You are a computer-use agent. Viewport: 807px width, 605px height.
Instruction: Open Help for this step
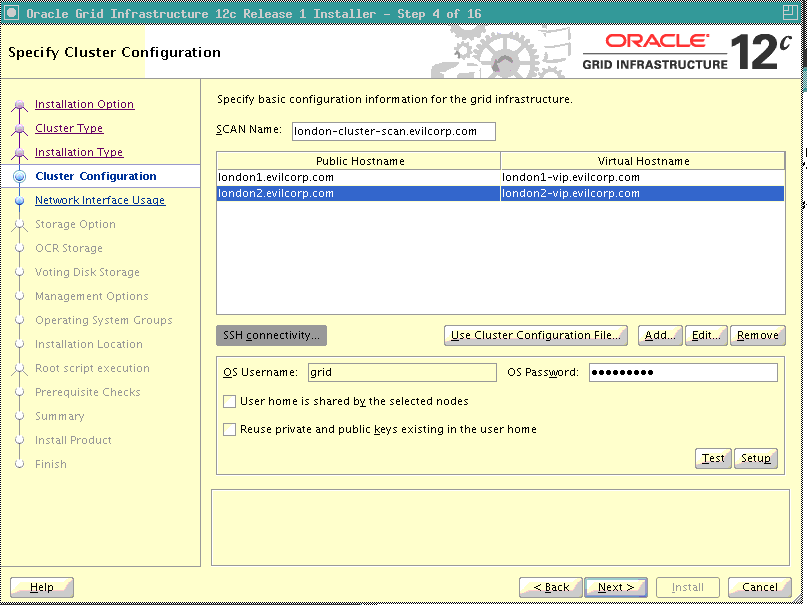(42, 588)
